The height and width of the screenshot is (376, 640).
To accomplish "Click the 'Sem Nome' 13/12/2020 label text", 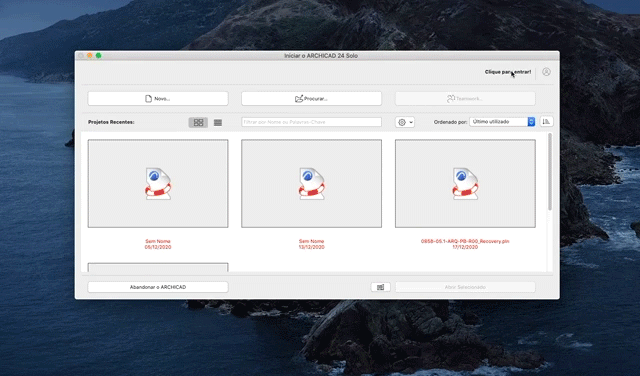I will [x=311, y=244].
